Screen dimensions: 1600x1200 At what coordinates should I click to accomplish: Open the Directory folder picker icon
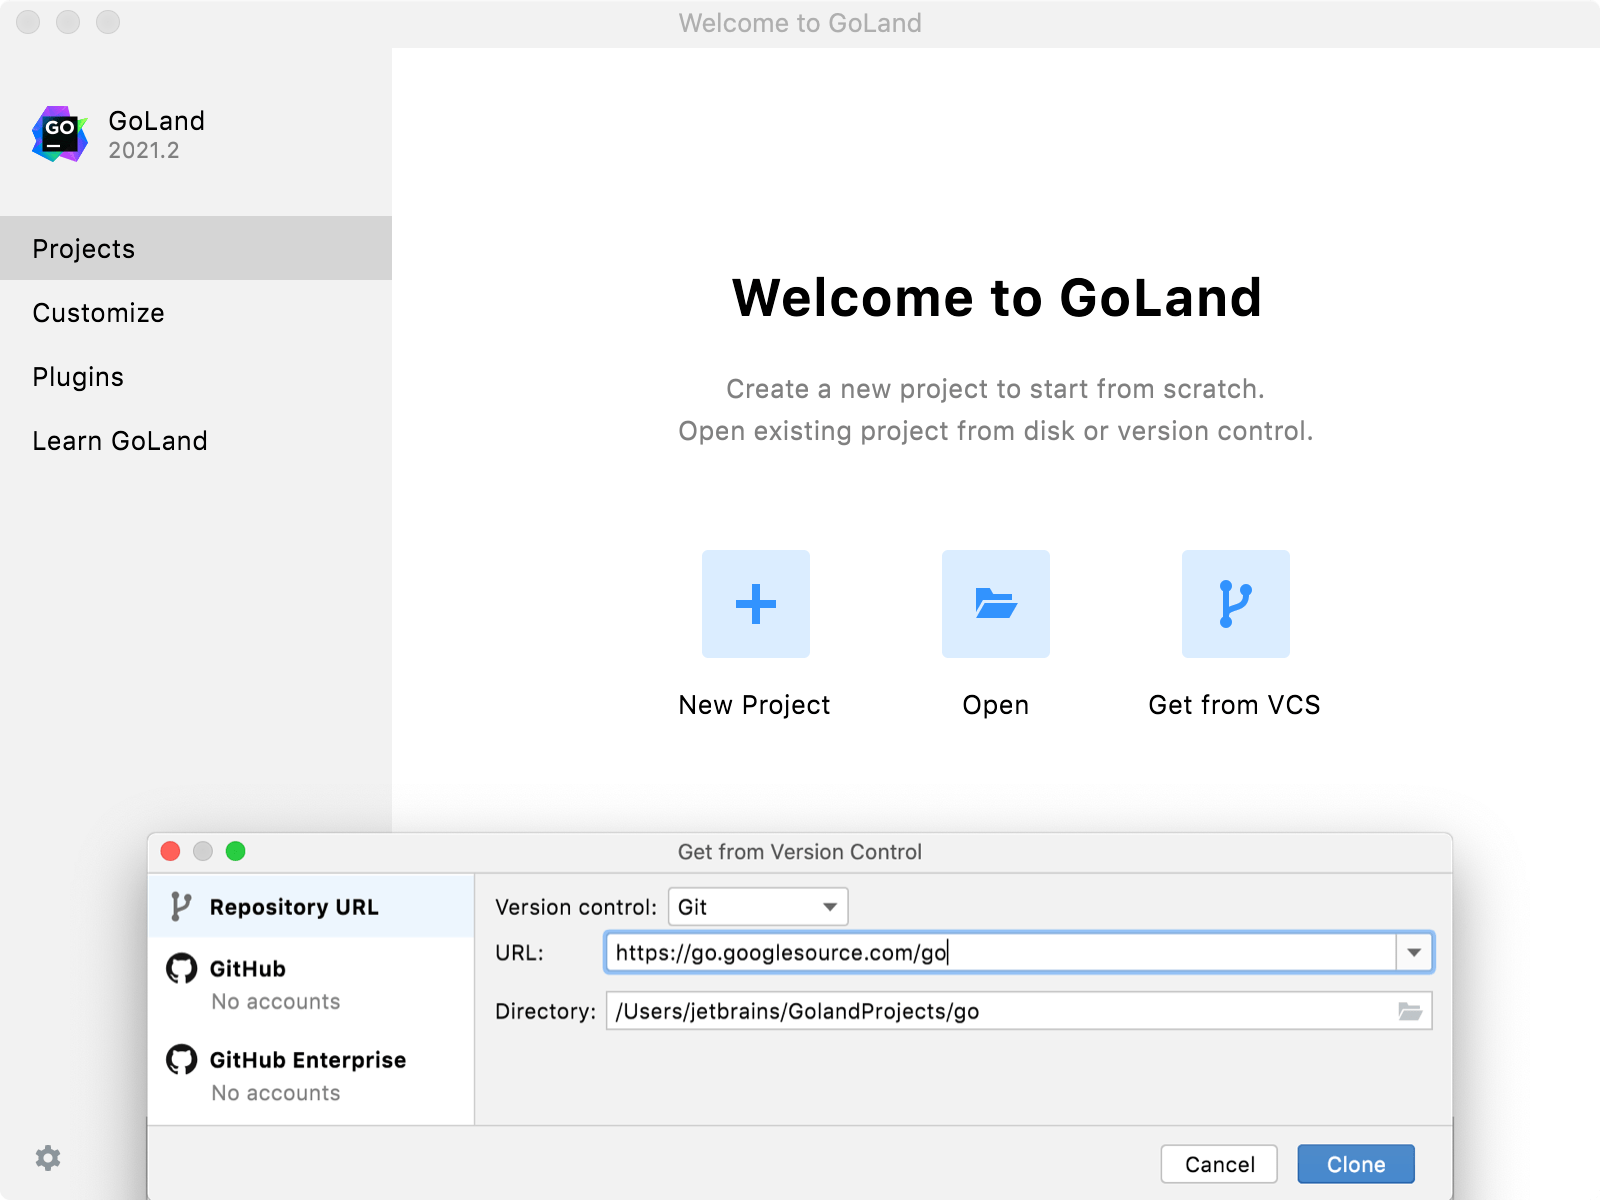point(1410,1011)
